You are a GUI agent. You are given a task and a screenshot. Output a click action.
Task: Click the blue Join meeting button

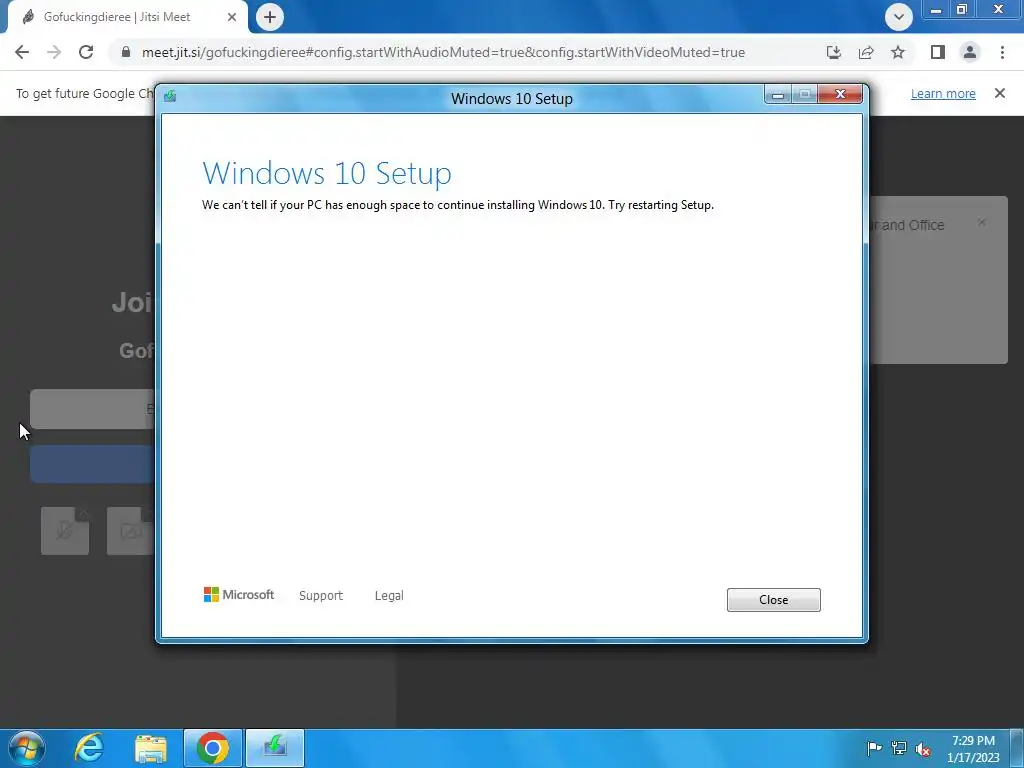[92, 464]
